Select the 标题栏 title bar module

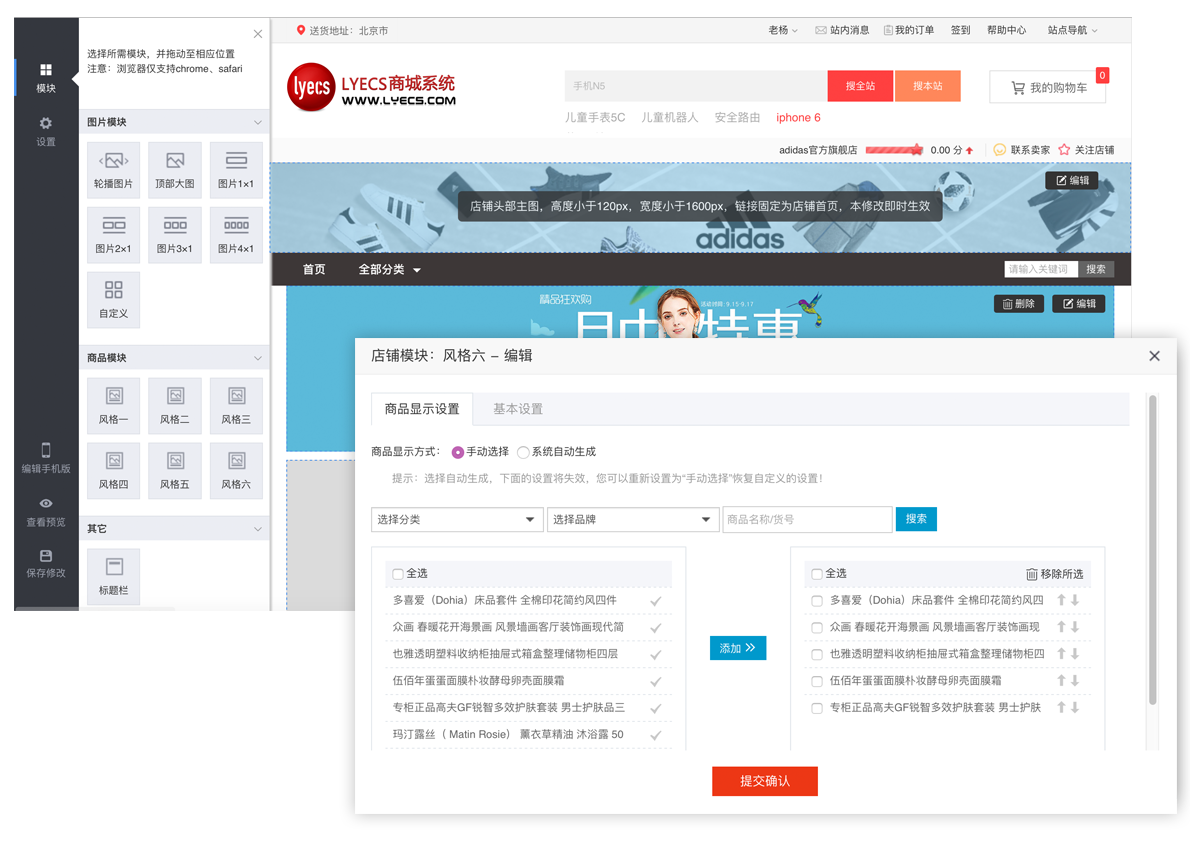[113, 576]
